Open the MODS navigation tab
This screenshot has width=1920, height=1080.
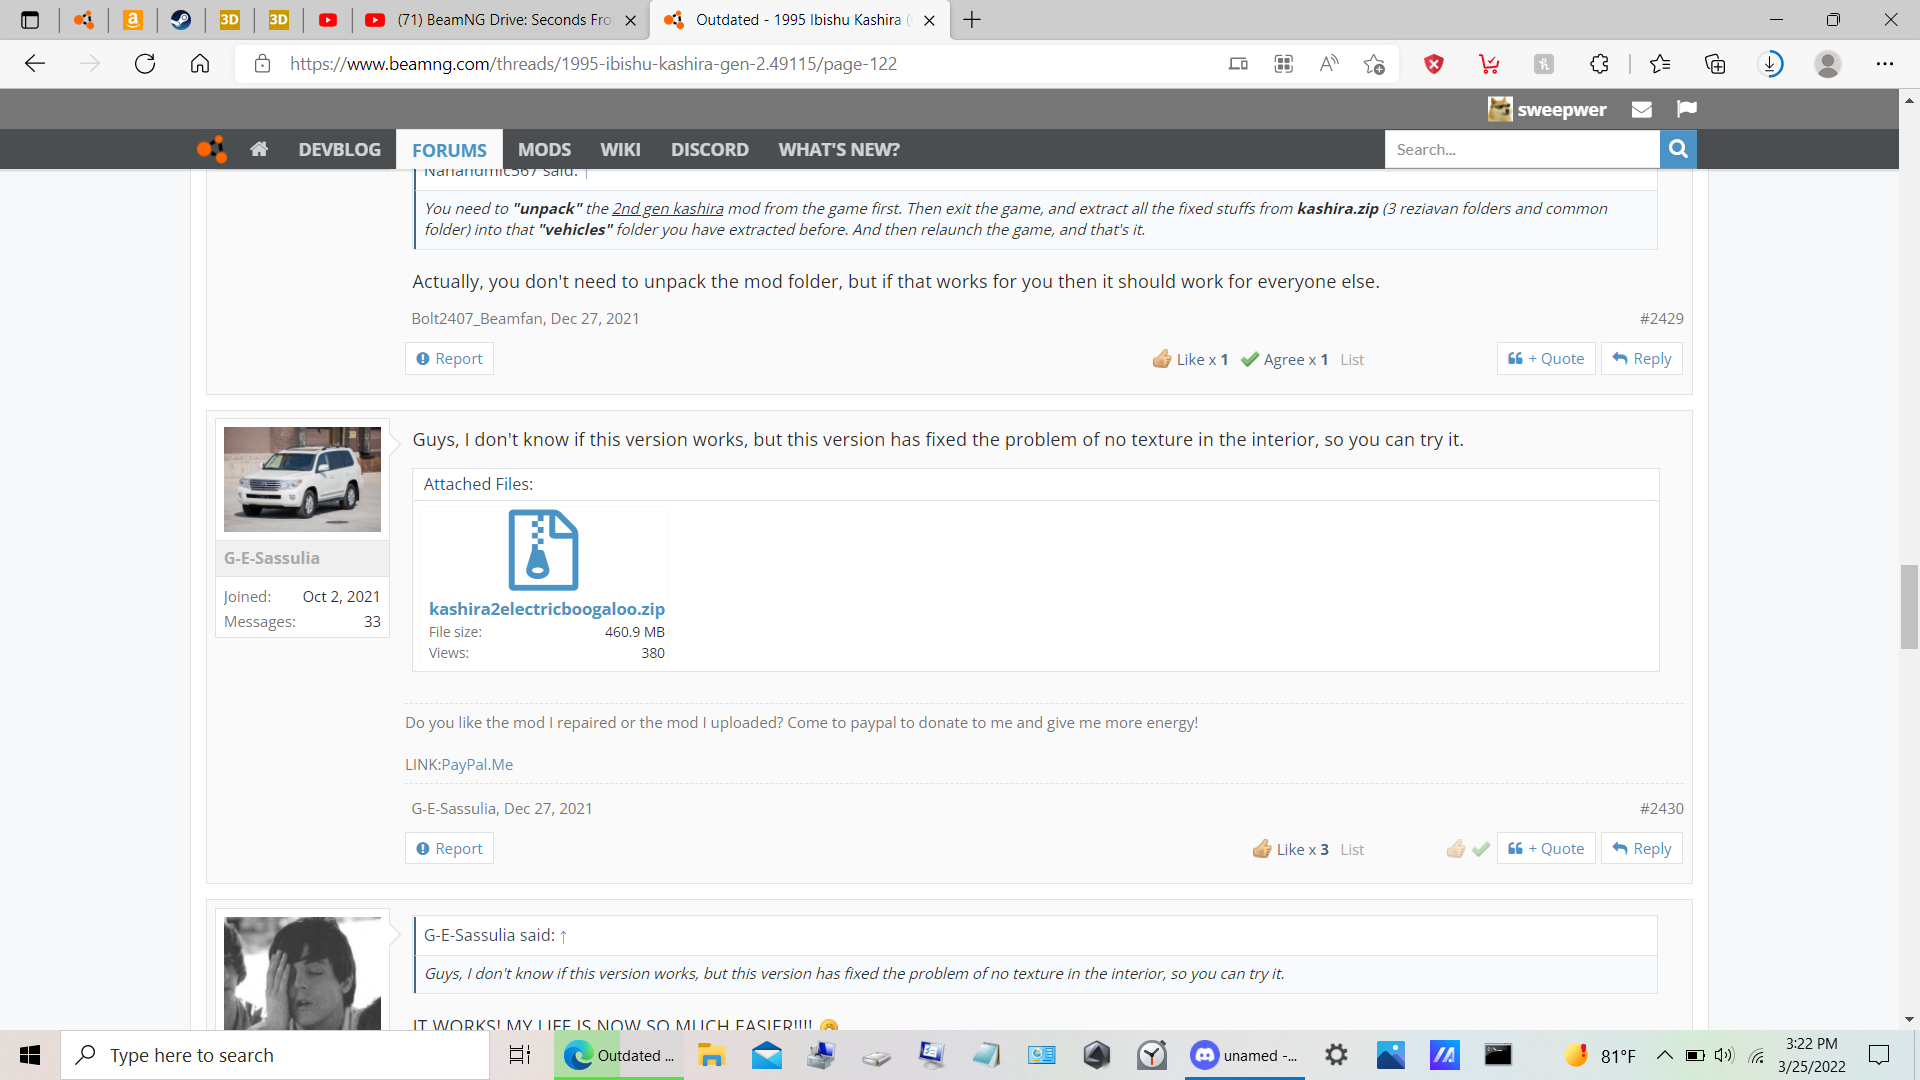tap(544, 149)
